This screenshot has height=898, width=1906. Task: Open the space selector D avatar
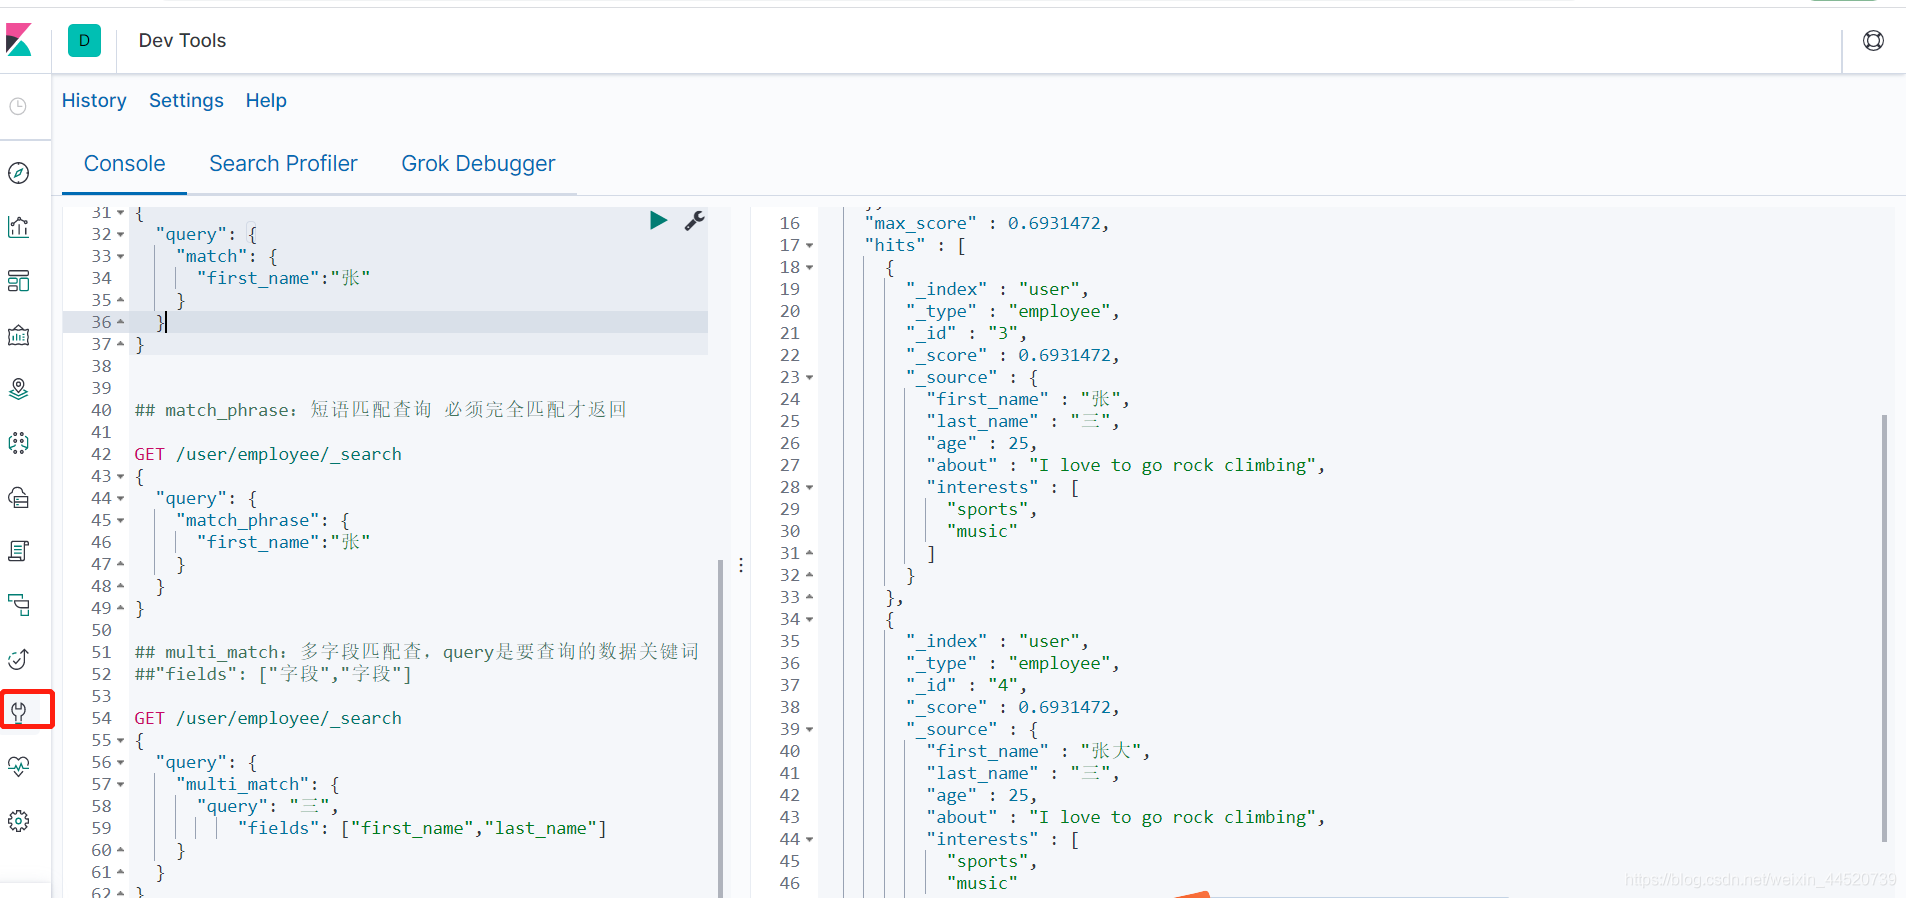click(84, 40)
